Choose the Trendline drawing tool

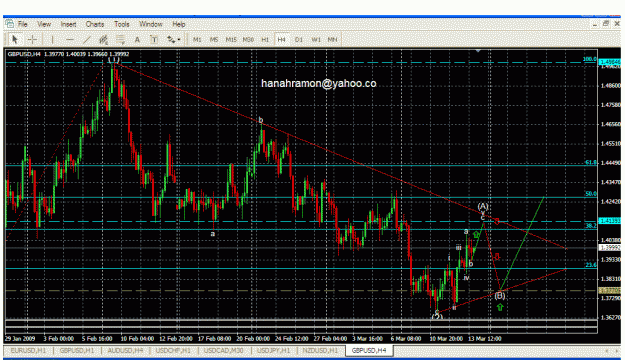(x=86, y=39)
